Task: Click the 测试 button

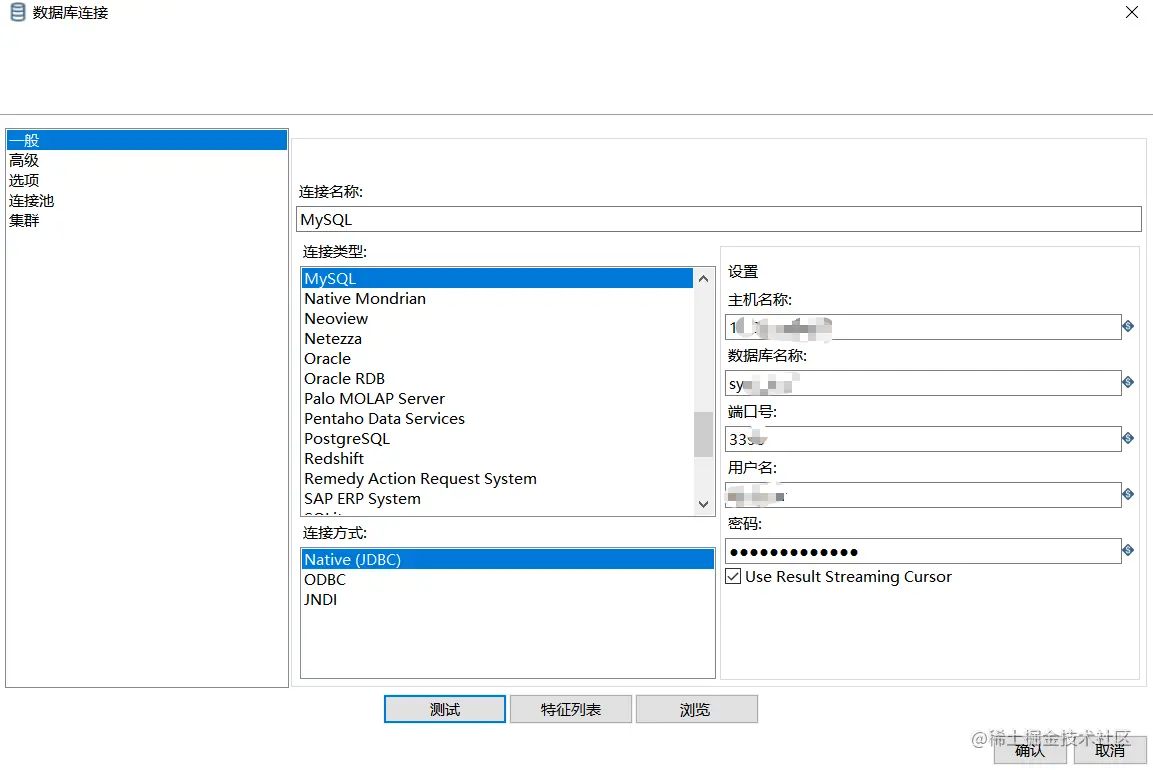Action: tap(445, 709)
